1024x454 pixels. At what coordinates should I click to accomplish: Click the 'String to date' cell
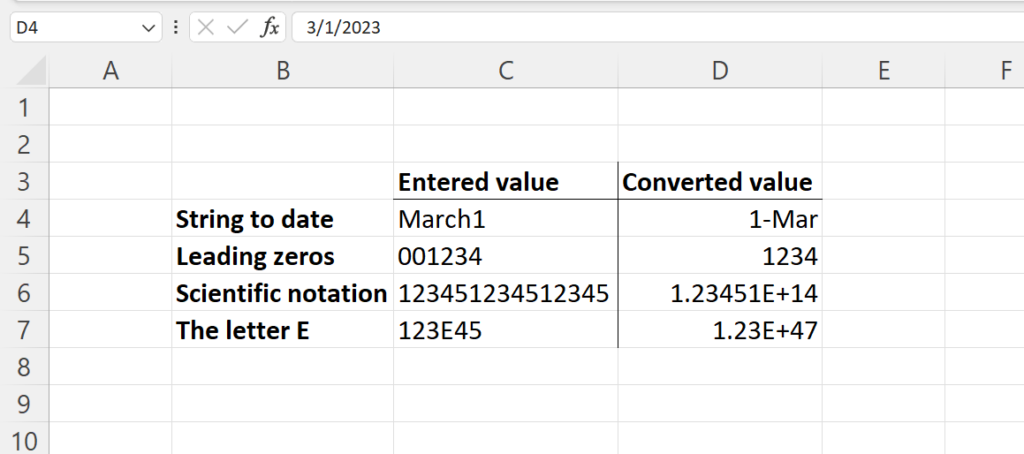283,218
